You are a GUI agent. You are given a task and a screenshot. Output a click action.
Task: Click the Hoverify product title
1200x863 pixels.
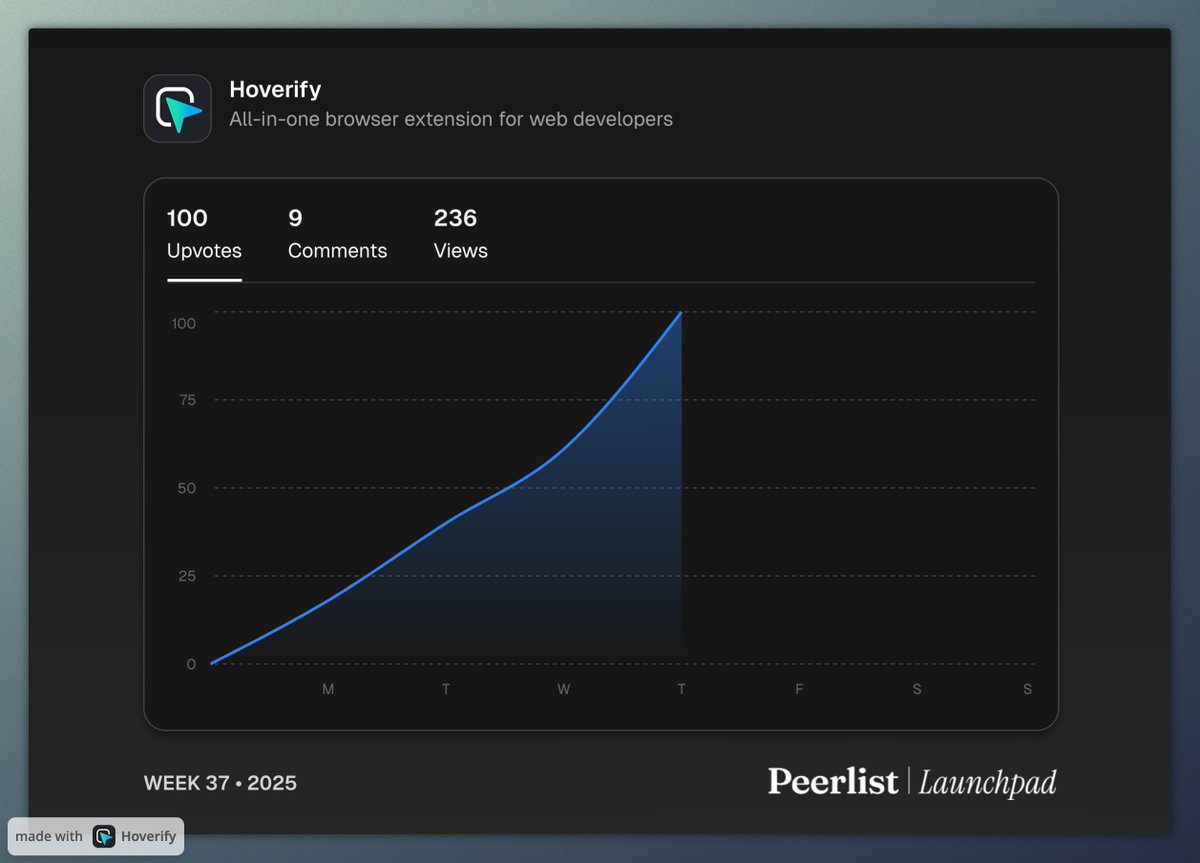pyautogui.click(x=275, y=89)
